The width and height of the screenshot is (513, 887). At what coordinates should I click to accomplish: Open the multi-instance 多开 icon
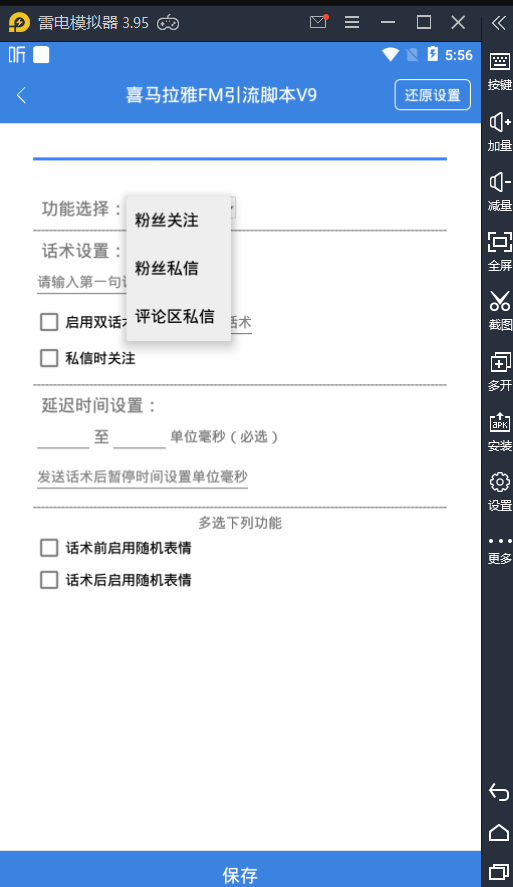tap(499, 371)
